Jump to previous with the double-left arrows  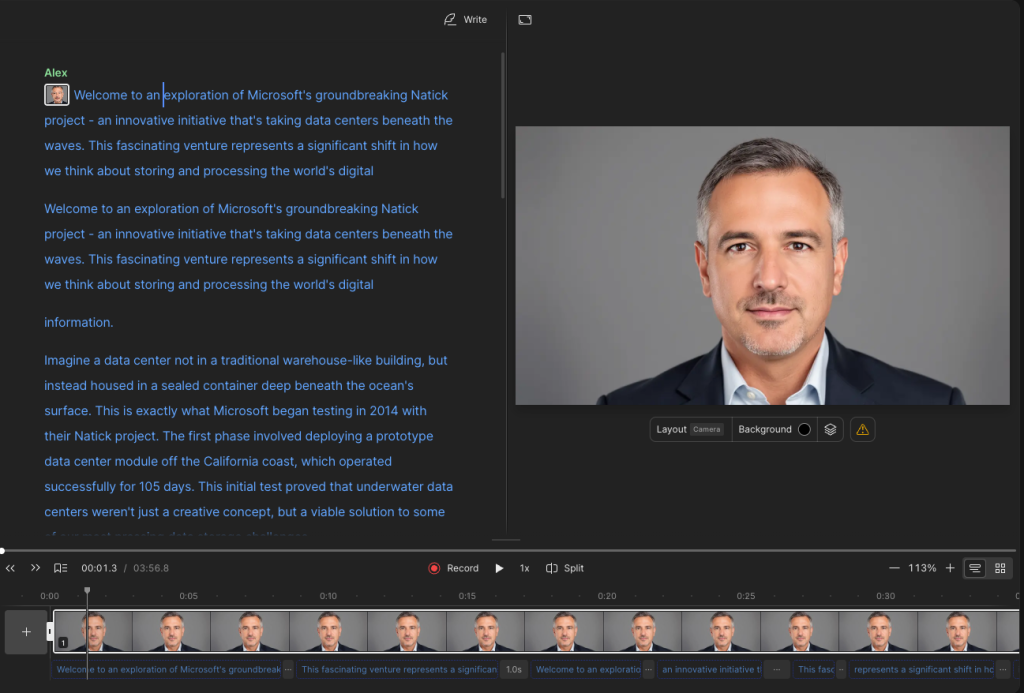(x=11, y=568)
